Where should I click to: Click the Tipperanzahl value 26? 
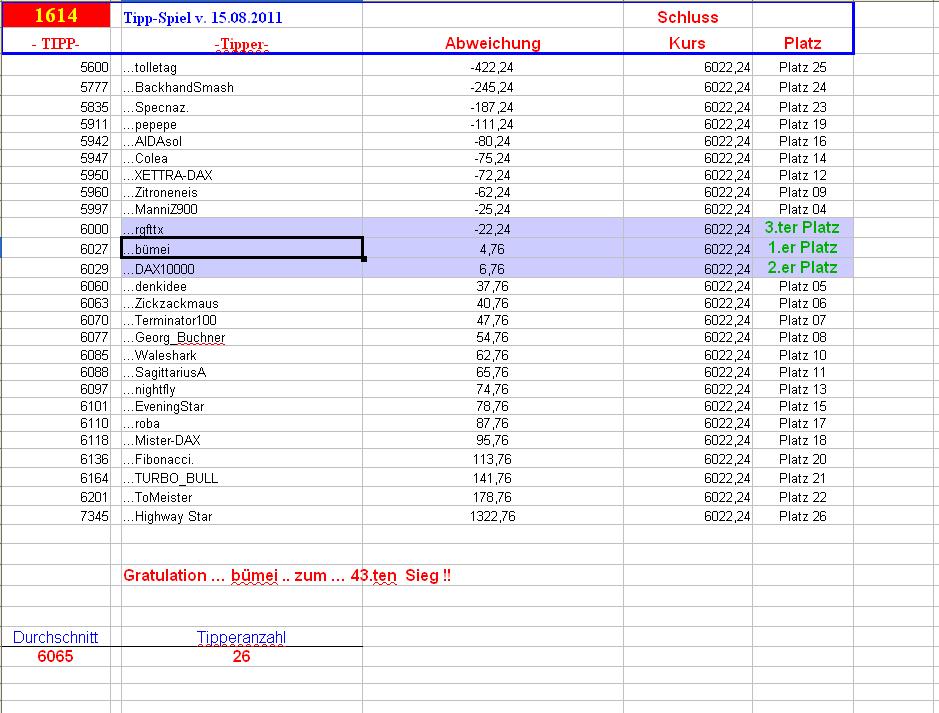(240, 655)
